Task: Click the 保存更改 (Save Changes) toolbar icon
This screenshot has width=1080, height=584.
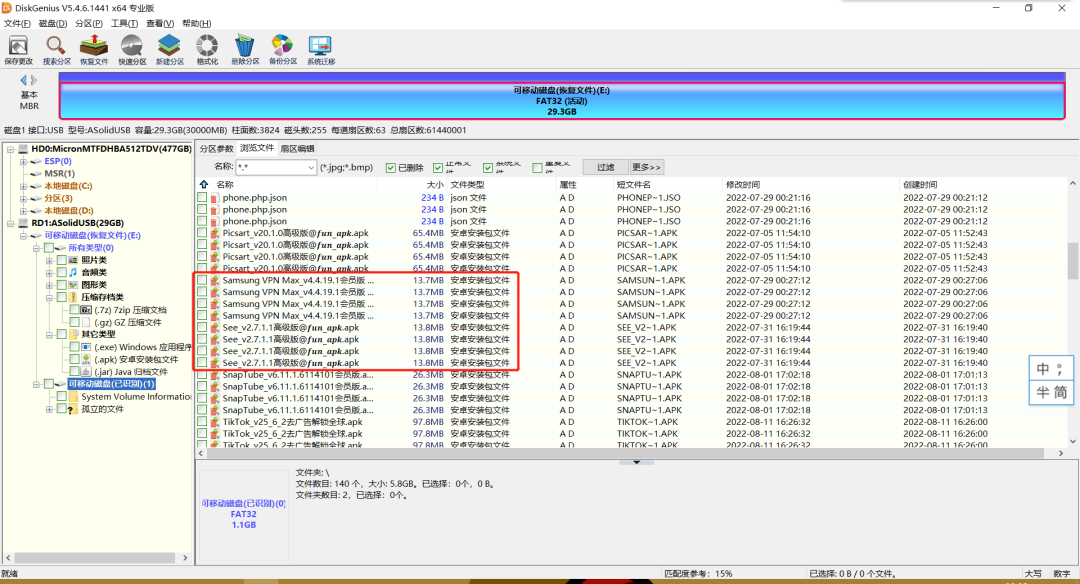Action: click(18, 46)
